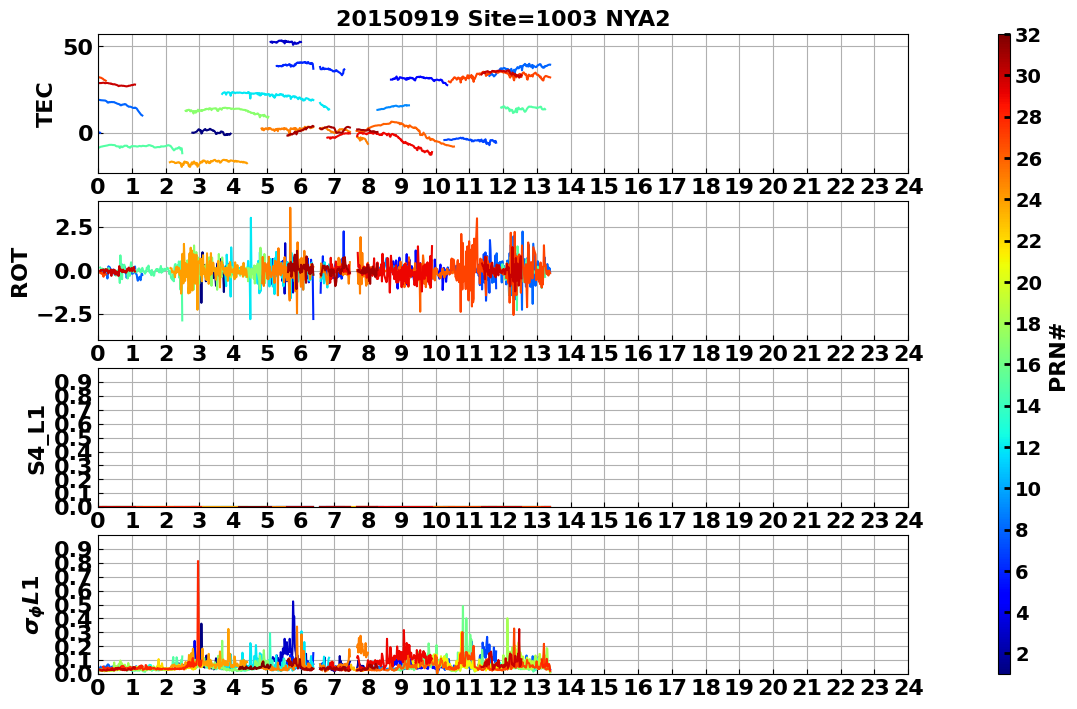The width and height of the screenshot is (1077, 709).
Task: Click the colorbar tick value 10
Action: tap(1028, 488)
